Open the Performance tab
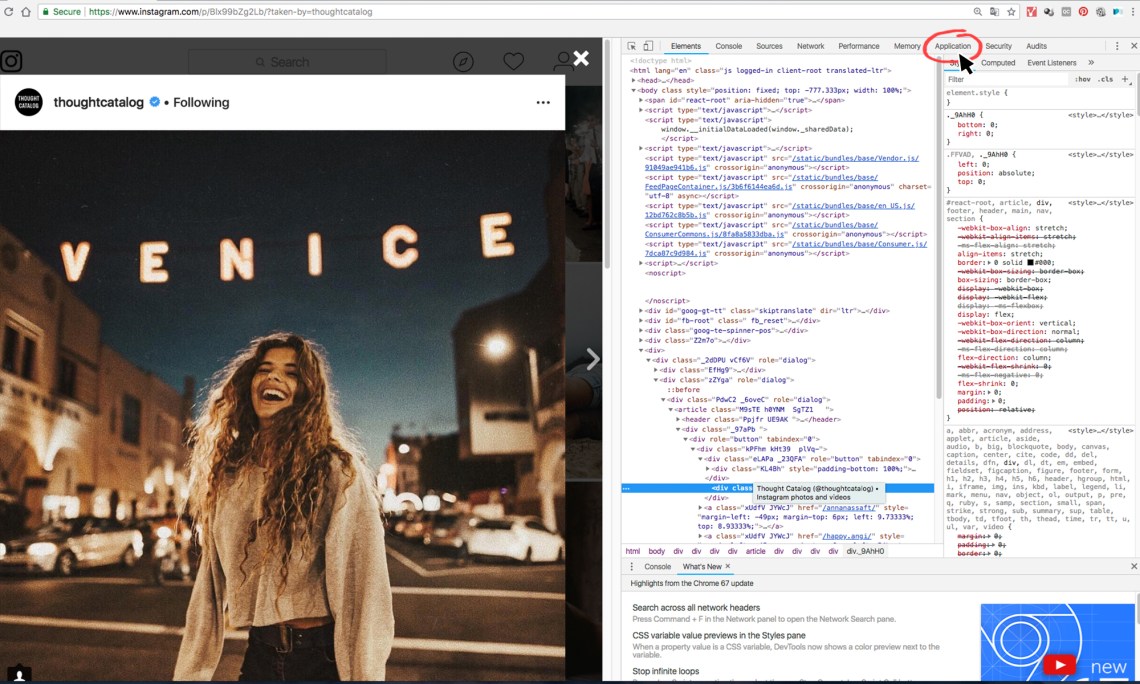The image size is (1140, 684). pyautogui.click(x=859, y=46)
